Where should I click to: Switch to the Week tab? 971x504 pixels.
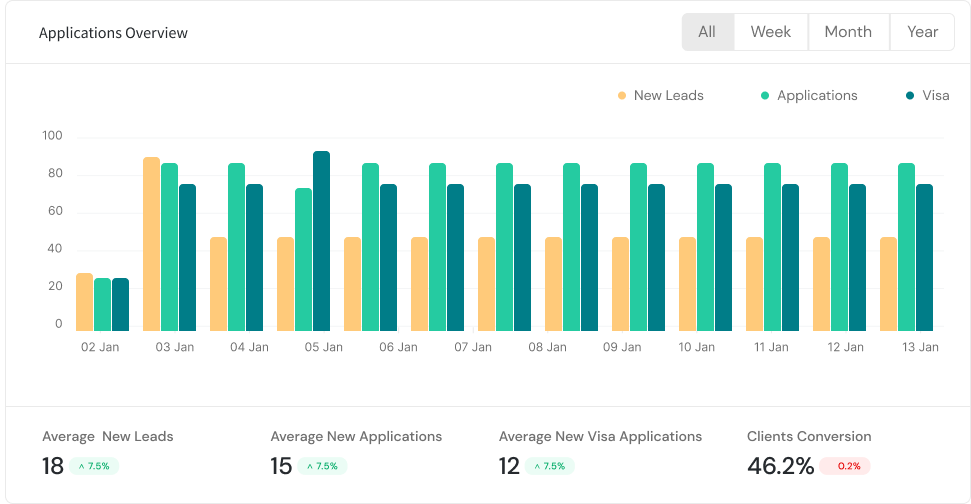771,32
